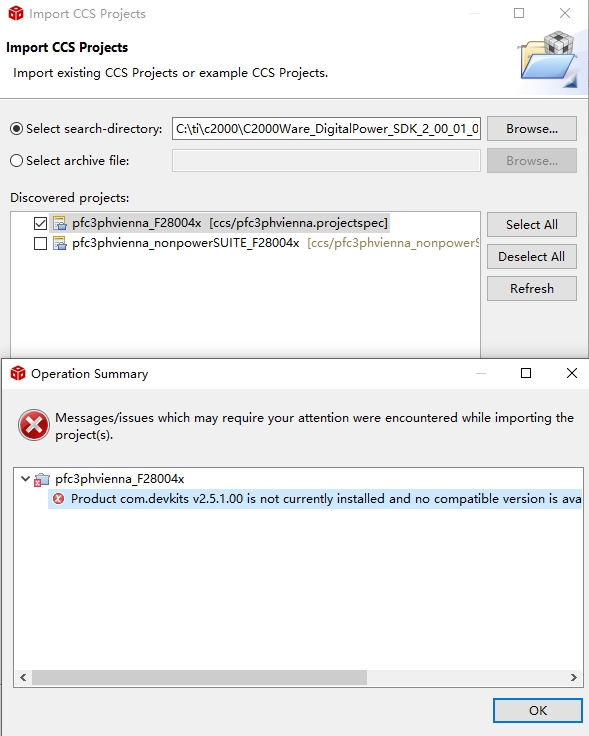Click the Deselect All button

tap(532, 256)
